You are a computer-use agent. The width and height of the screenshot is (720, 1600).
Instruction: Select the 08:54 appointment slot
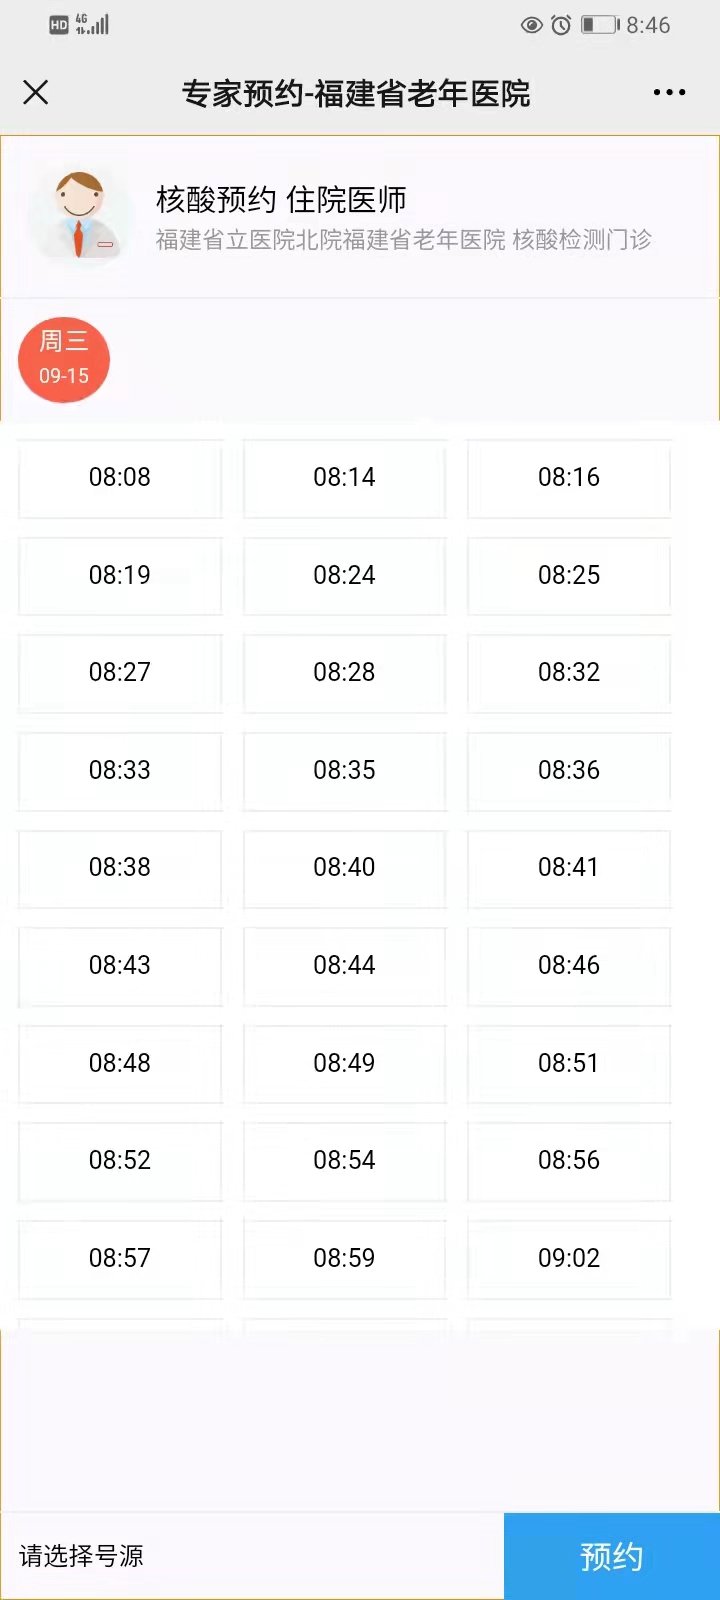coord(344,1160)
